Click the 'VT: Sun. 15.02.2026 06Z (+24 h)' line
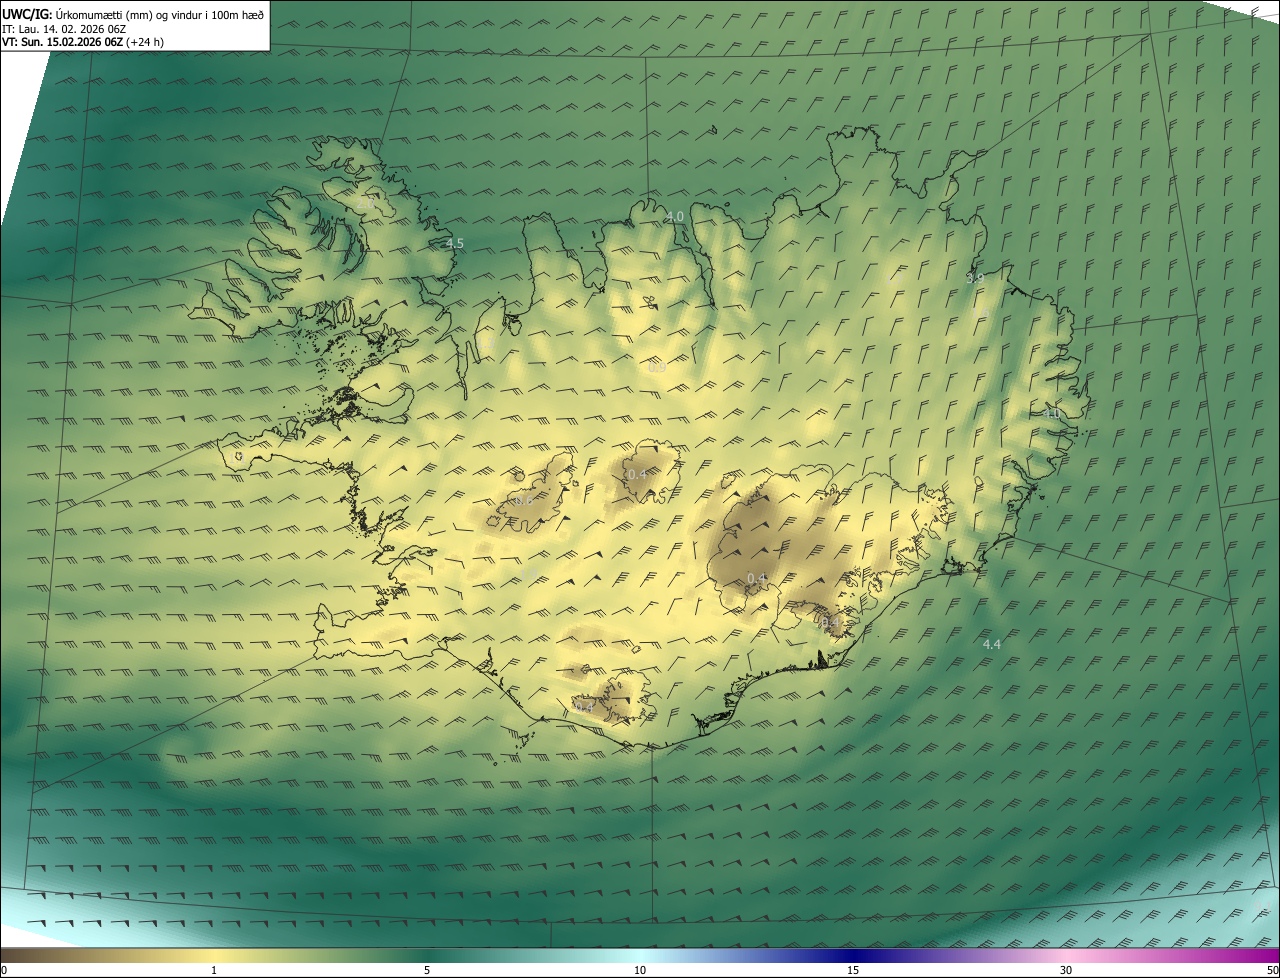This screenshot has height=978, width=1280. pyautogui.click(x=81, y=43)
